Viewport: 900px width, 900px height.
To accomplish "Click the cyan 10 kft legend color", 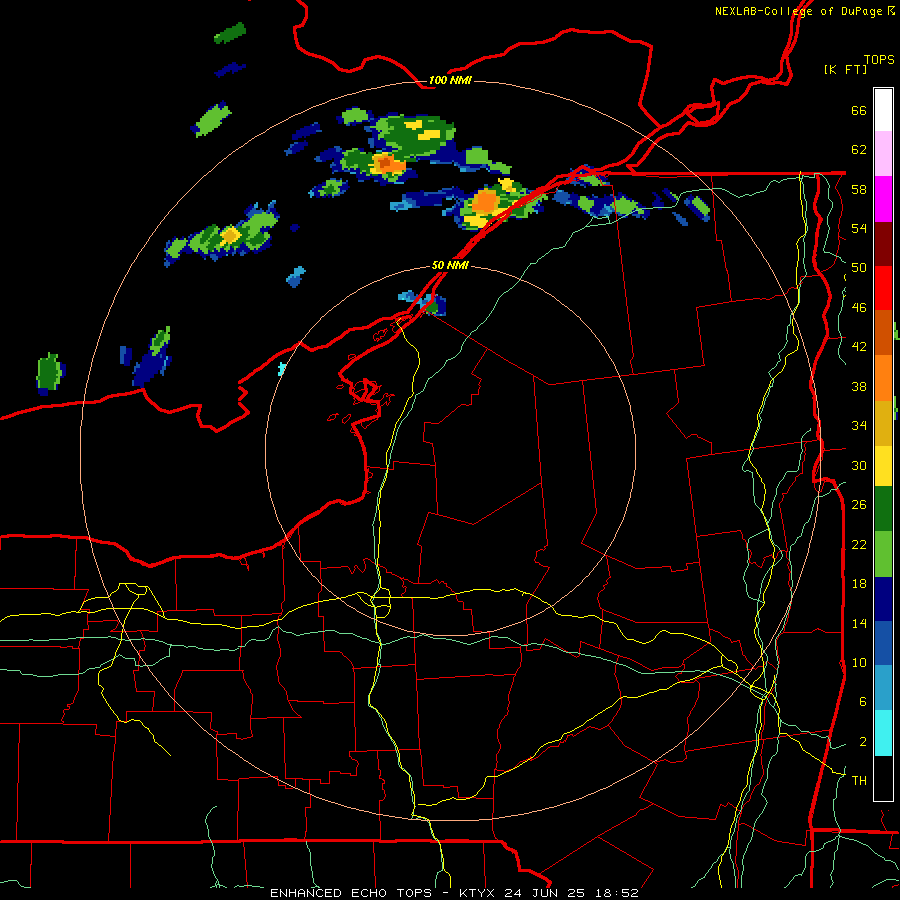I will pos(883,733).
